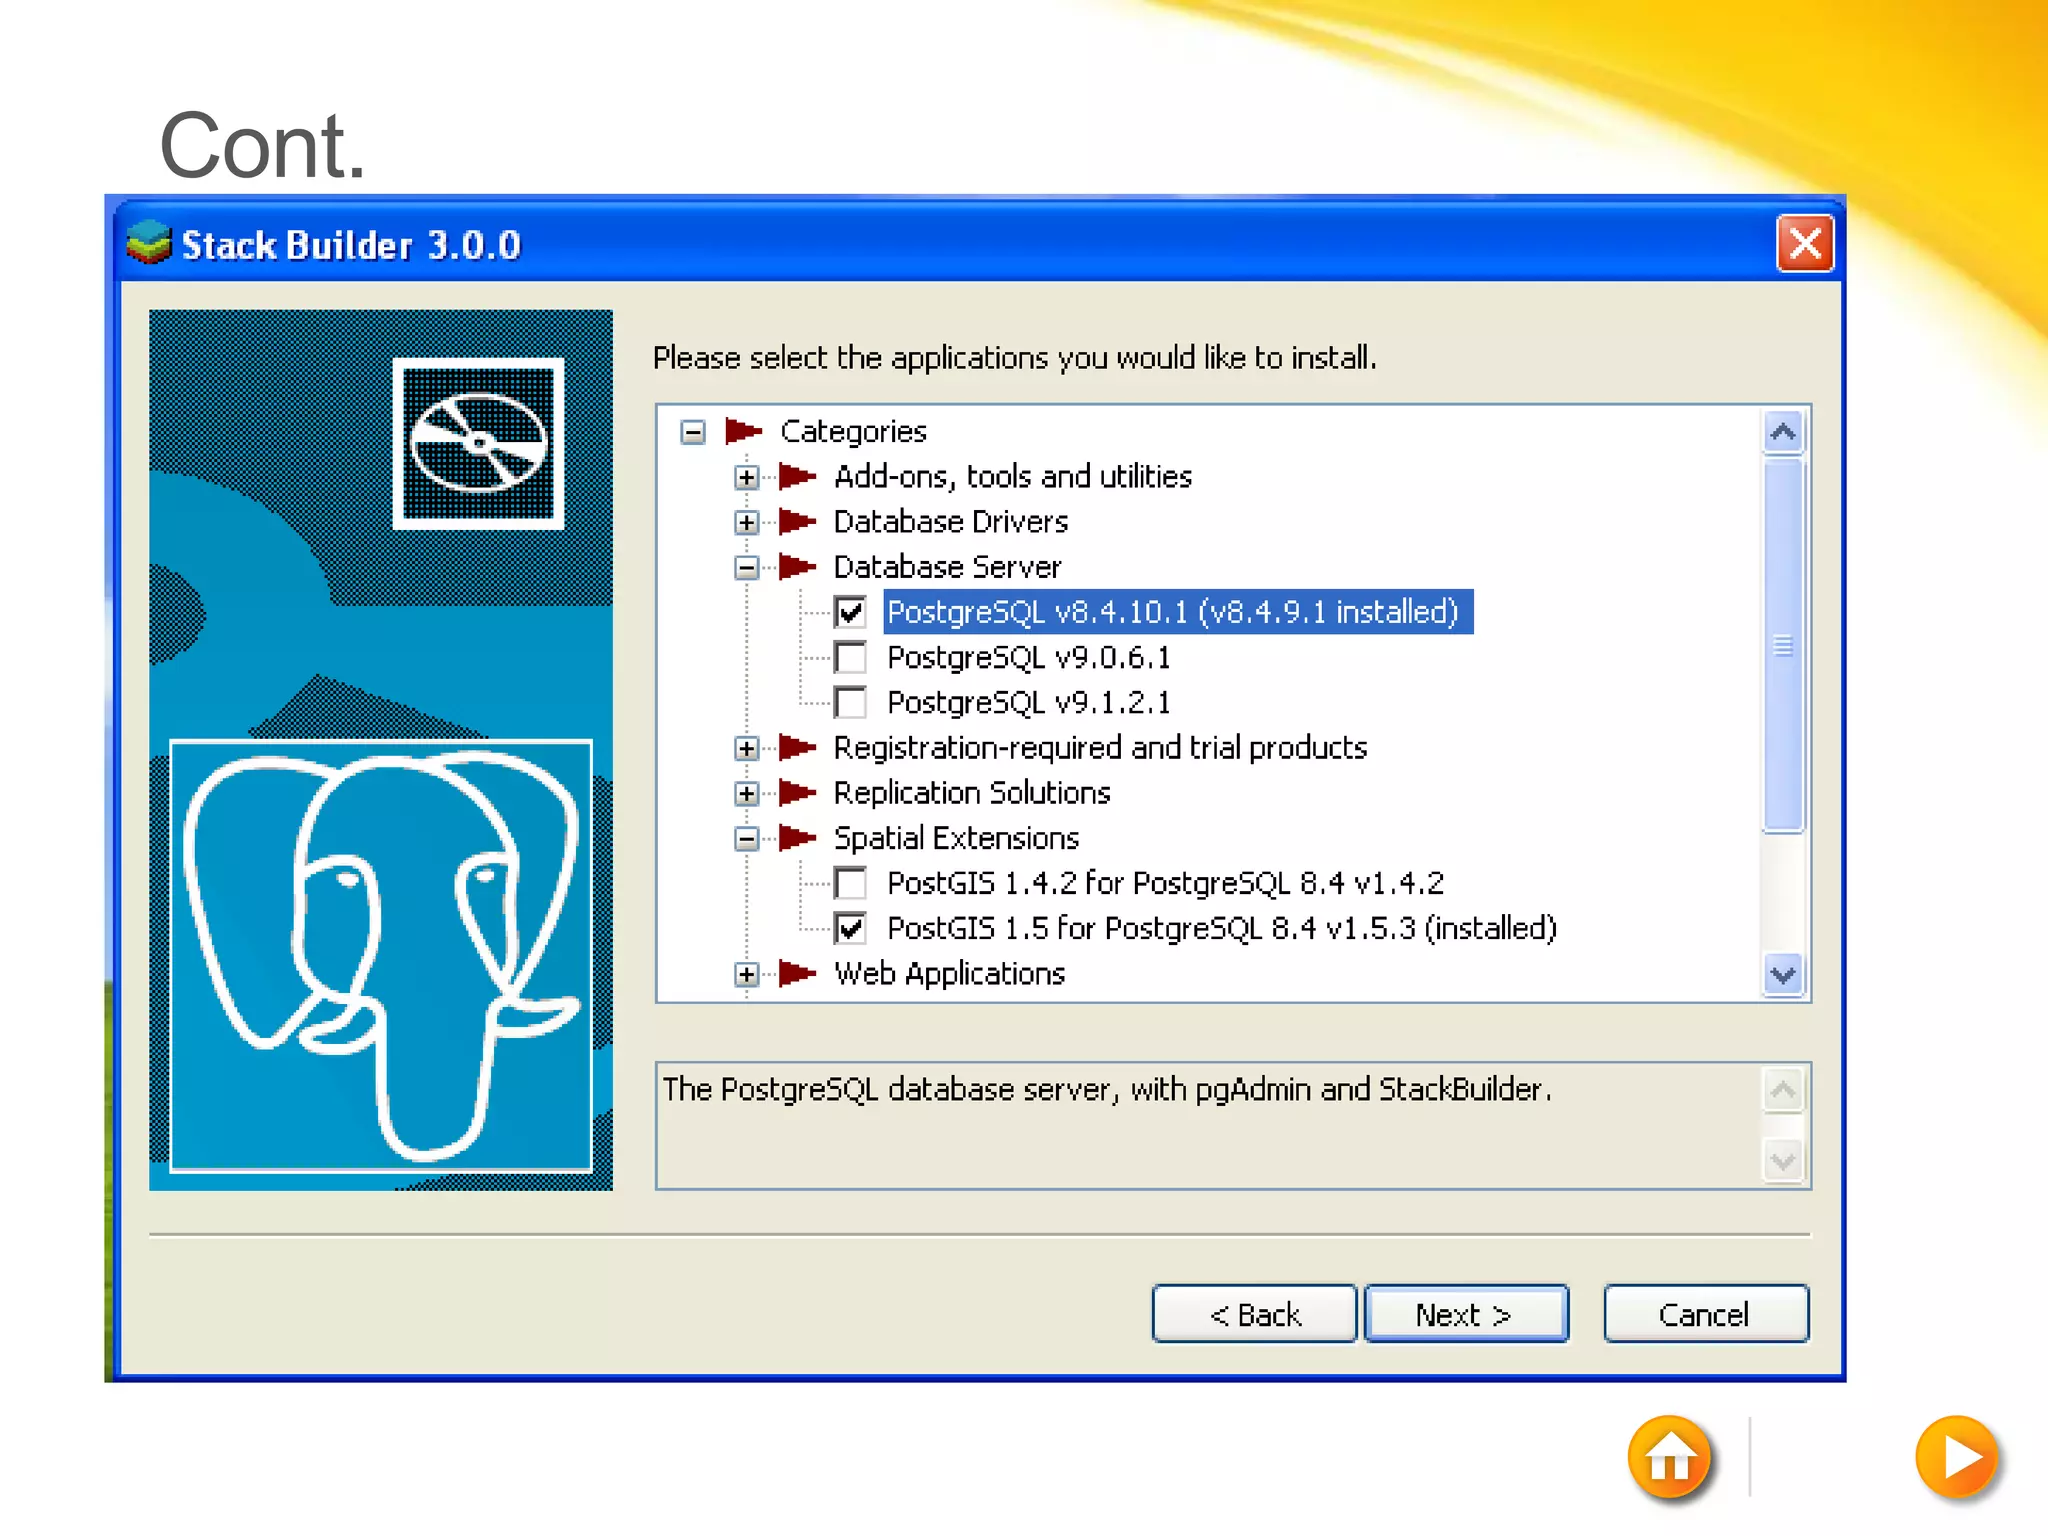
Task: Click the application tree scroll-down arrow
Action: tap(1783, 974)
